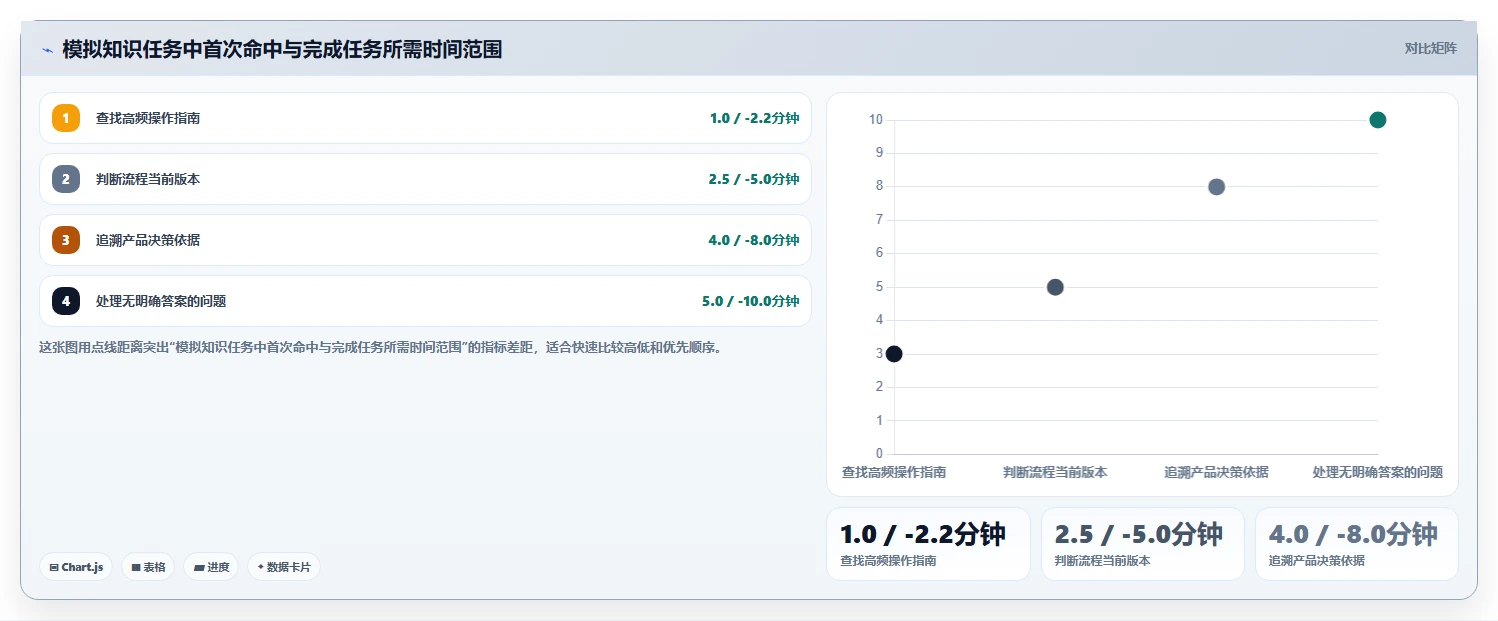Click the x-axis label 判断流程当前版本
Viewport: 1498px width, 621px height.
click(x=1055, y=472)
